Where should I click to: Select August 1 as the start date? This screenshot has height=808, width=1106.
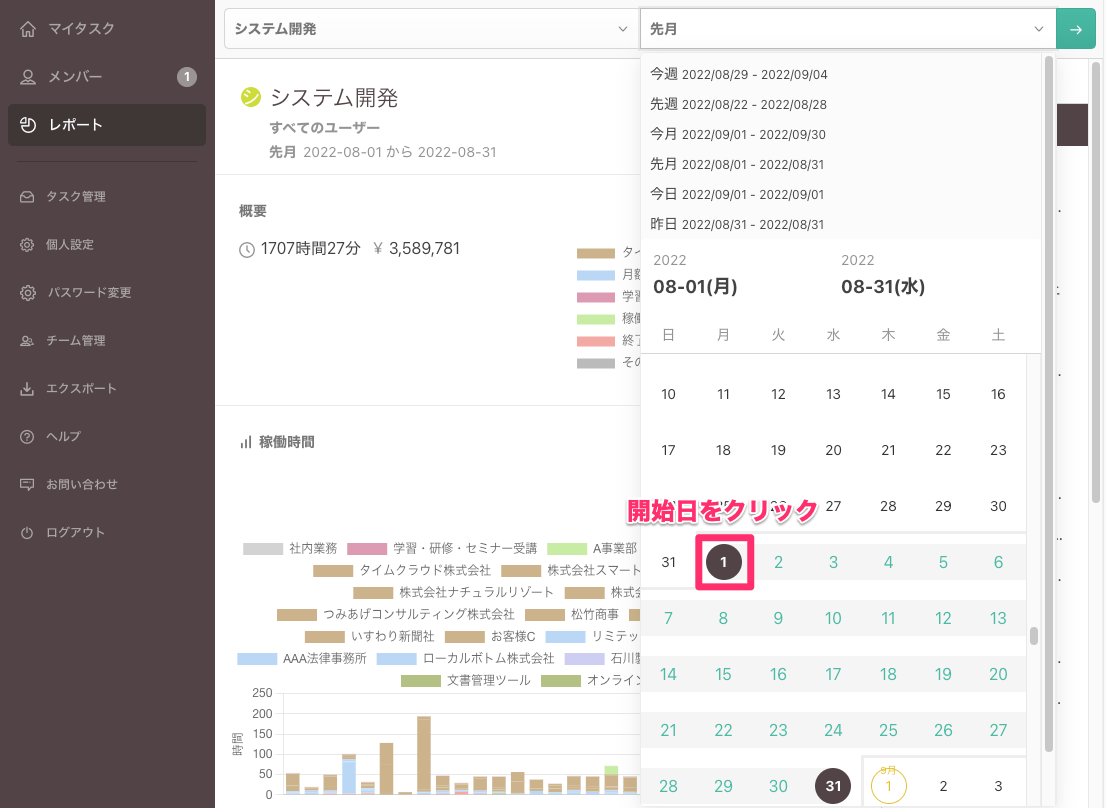(723, 562)
